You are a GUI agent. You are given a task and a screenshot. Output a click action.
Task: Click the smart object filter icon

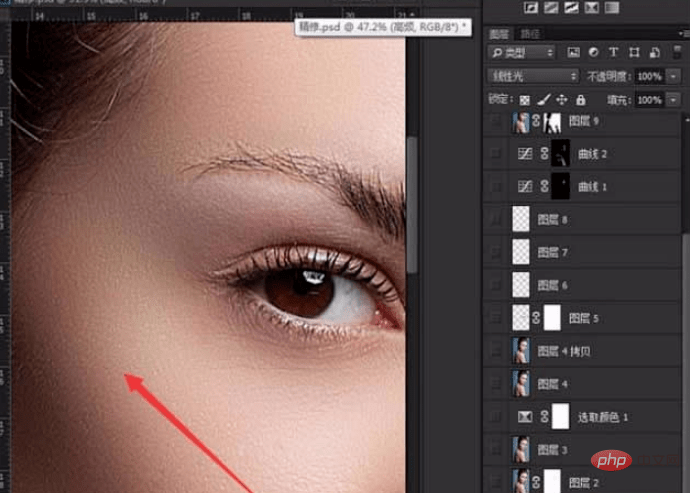[x=650, y=52]
